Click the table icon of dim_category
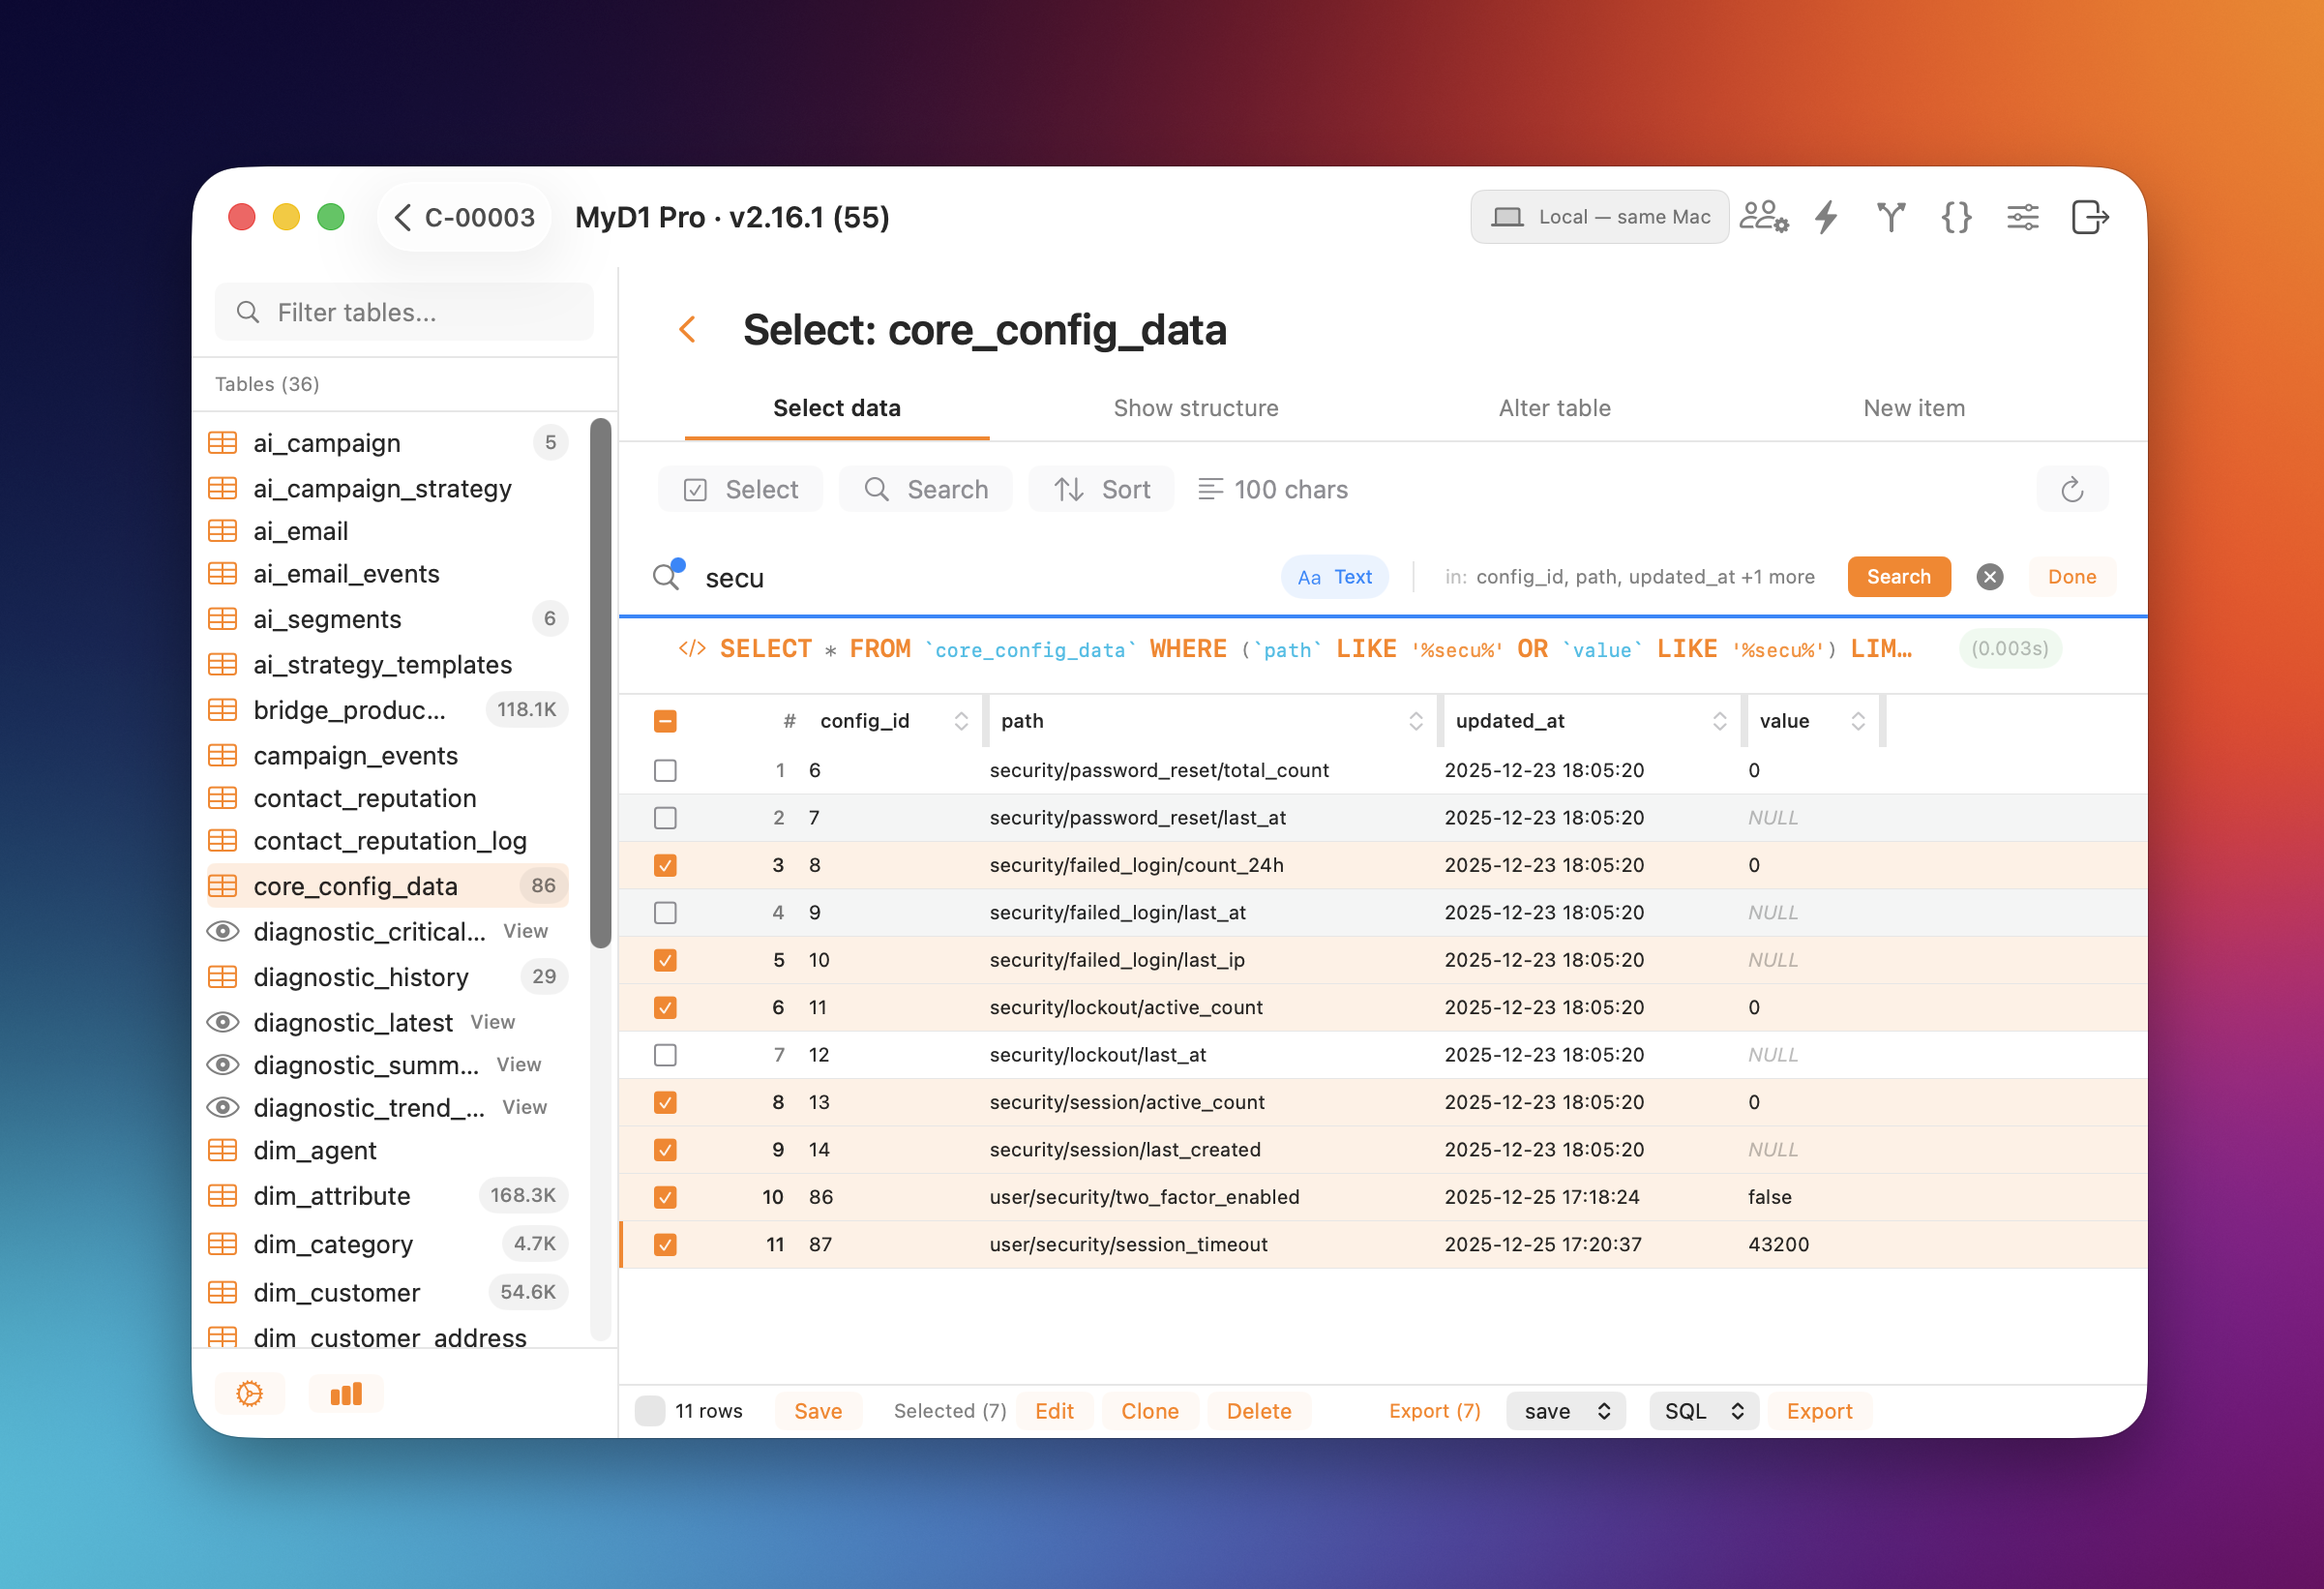This screenshot has width=2324, height=1589. tap(223, 1244)
